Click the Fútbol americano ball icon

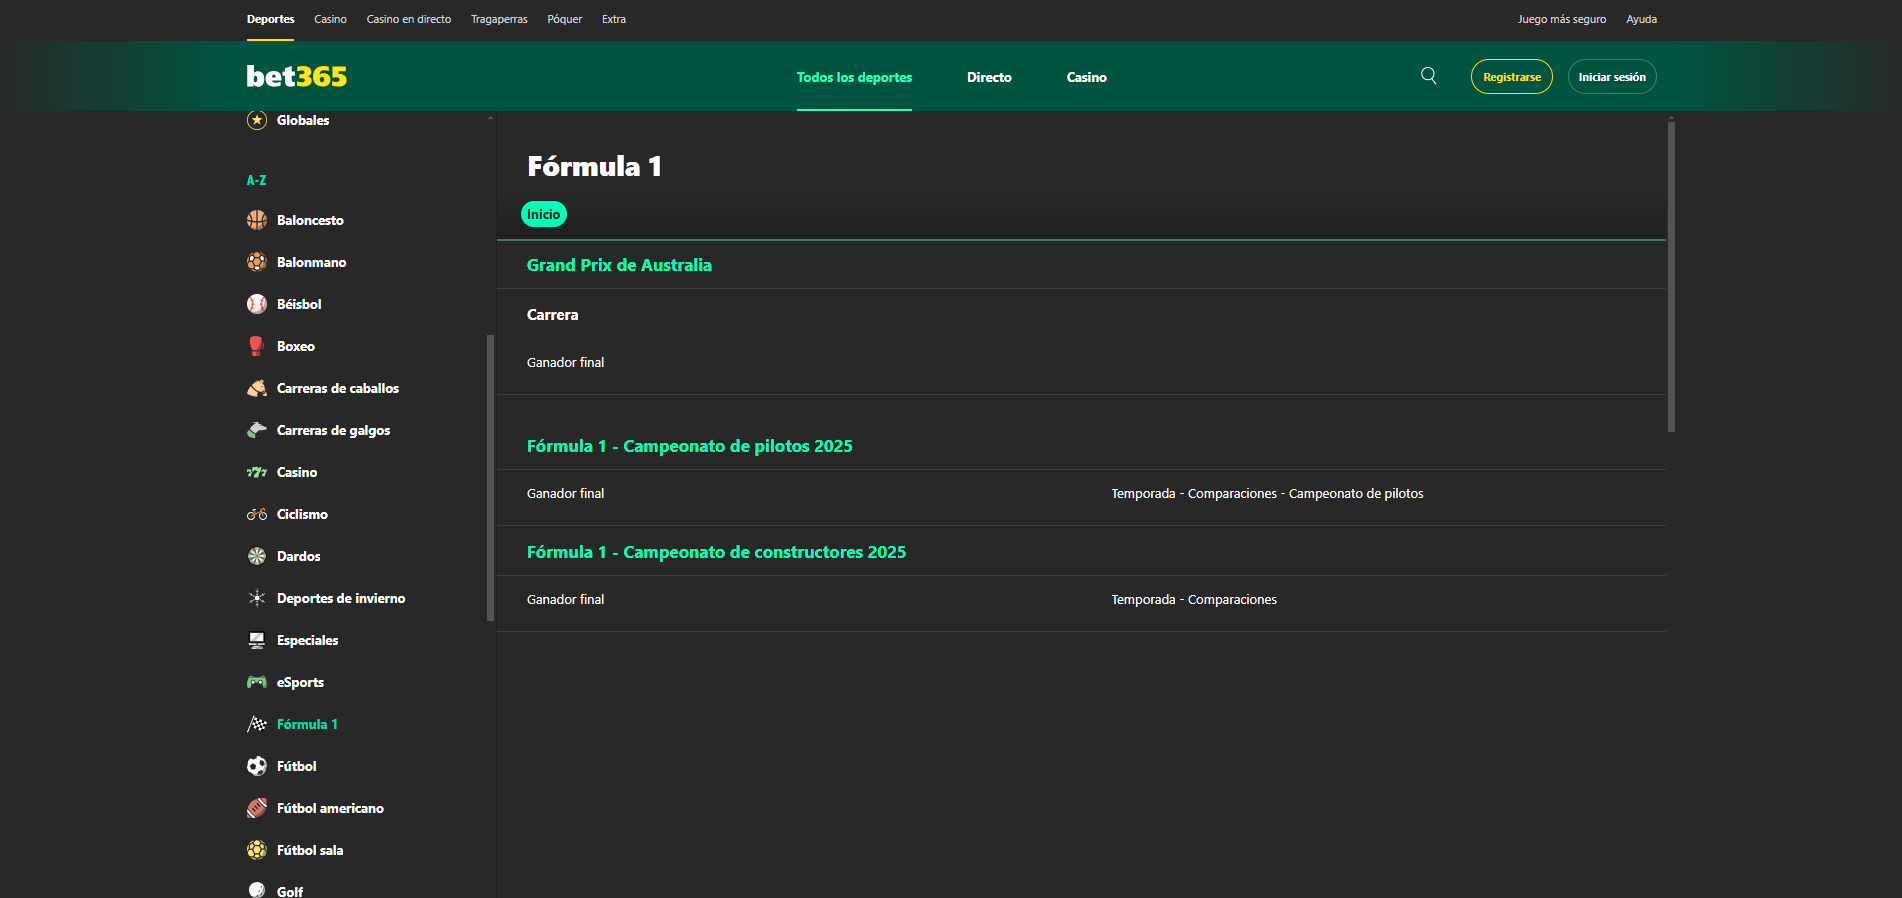257,808
